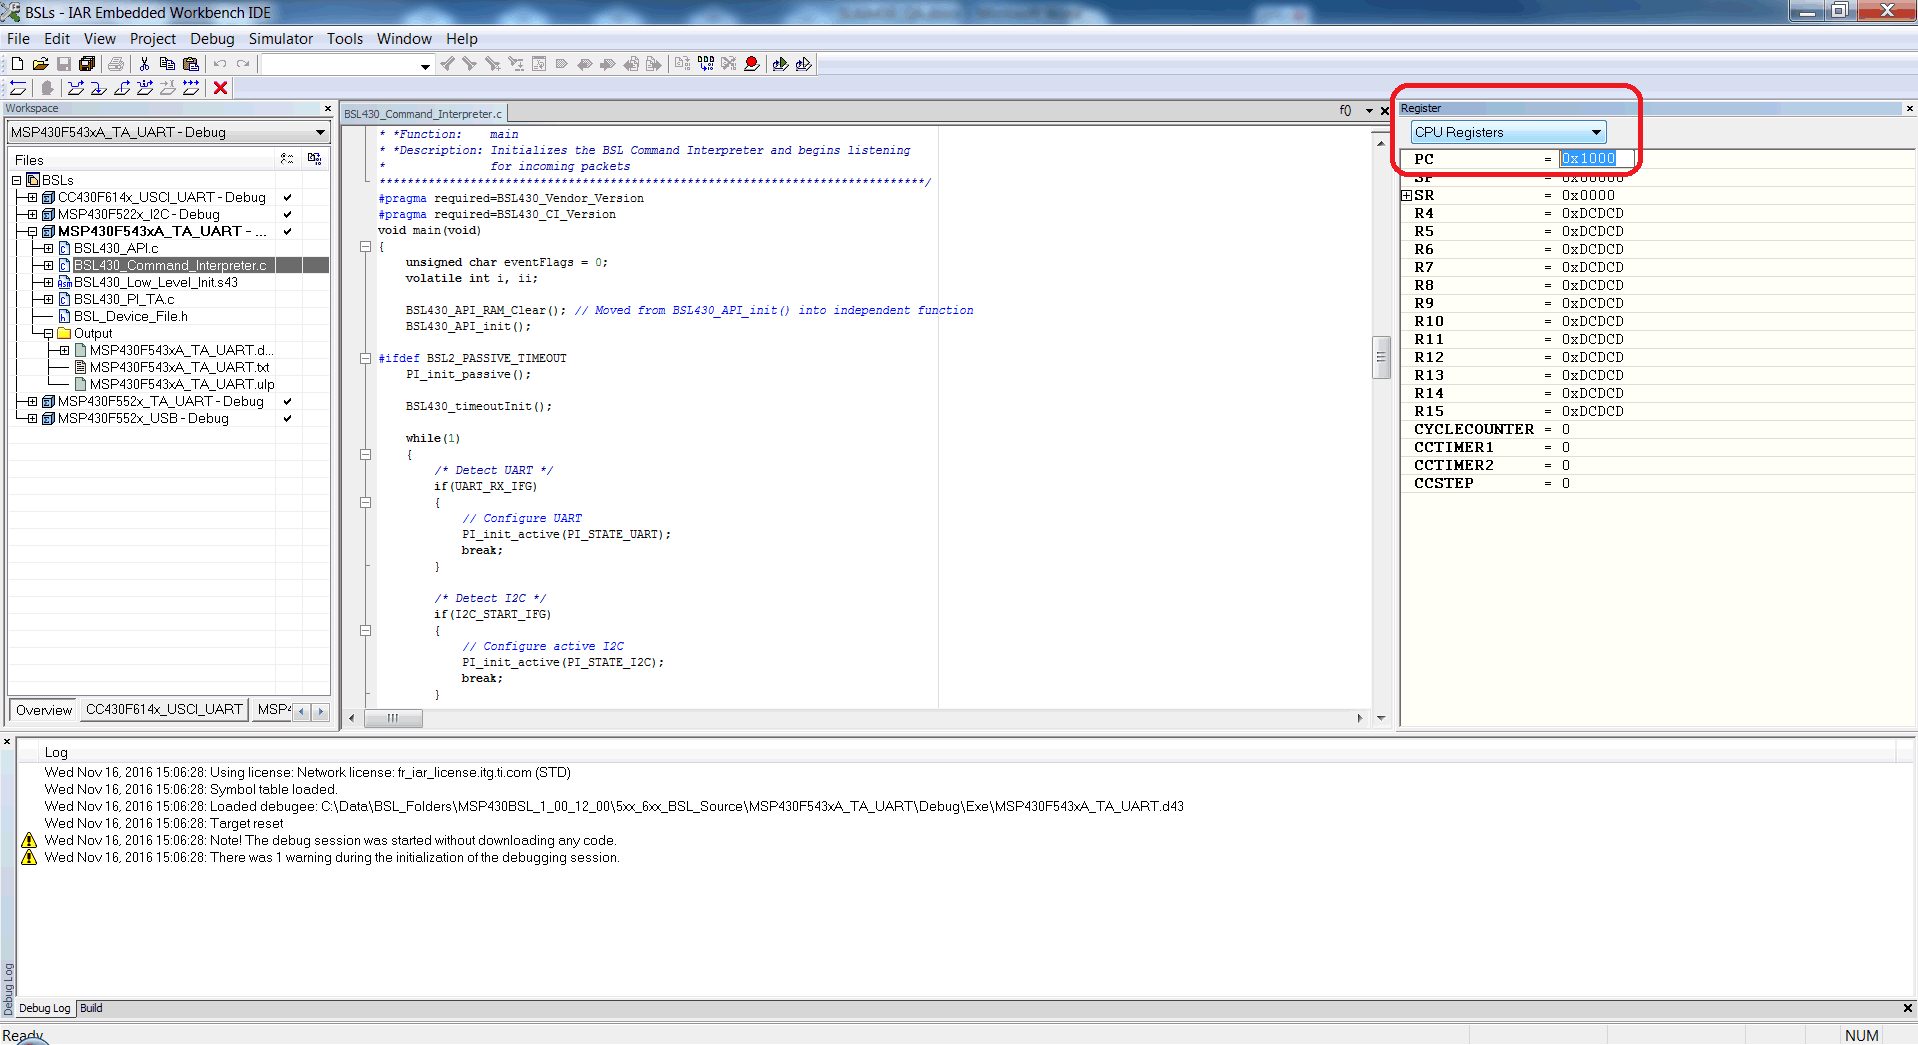This screenshot has width=1918, height=1045.
Task: Click the Download and Debug icon
Action: point(780,64)
